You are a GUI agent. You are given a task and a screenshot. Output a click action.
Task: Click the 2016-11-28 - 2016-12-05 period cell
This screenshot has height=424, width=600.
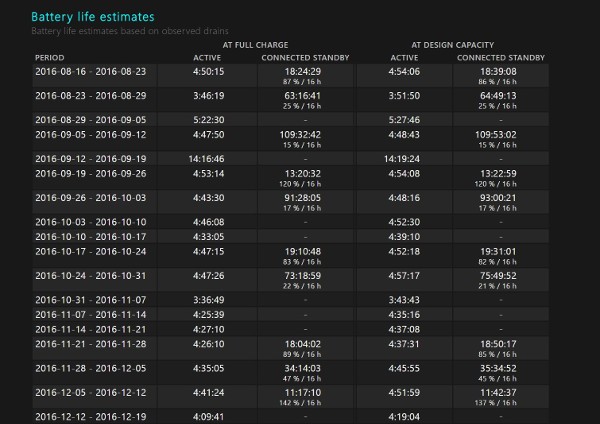pyautogui.click(x=91, y=367)
